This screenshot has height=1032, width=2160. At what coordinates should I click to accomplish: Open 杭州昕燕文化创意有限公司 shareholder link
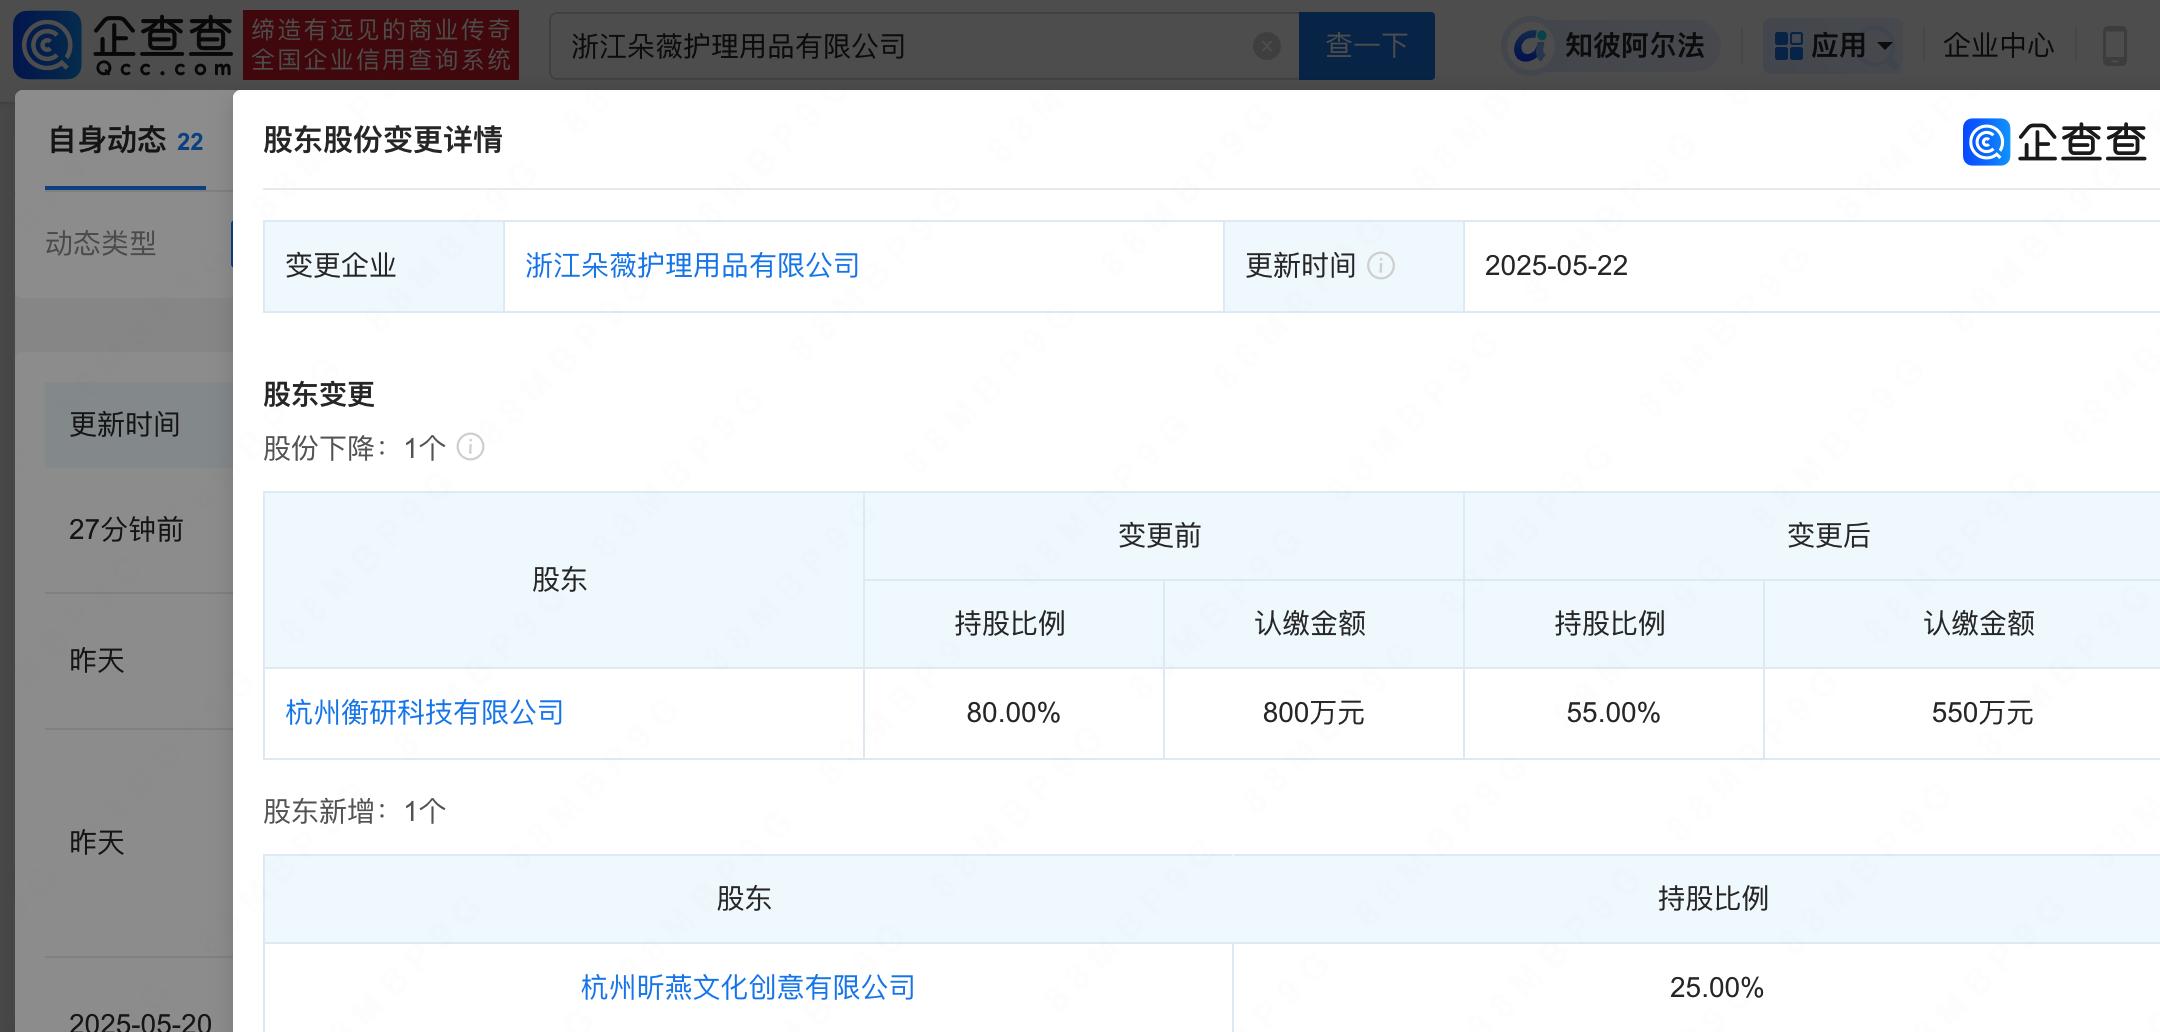click(748, 988)
